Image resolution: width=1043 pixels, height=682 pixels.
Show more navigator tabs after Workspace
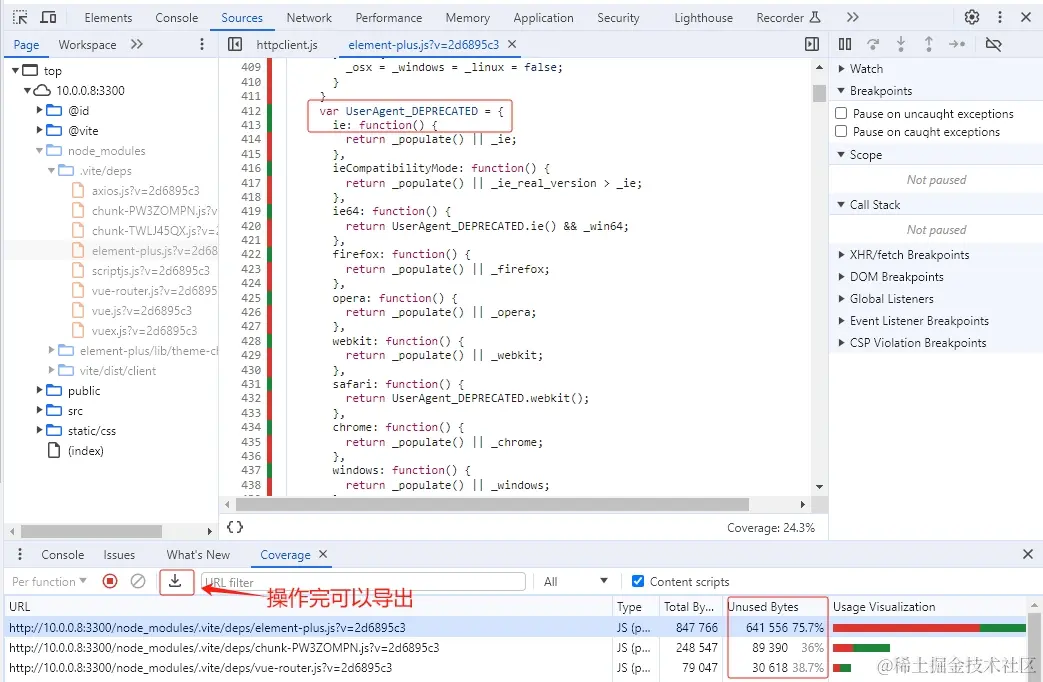(136, 45)
